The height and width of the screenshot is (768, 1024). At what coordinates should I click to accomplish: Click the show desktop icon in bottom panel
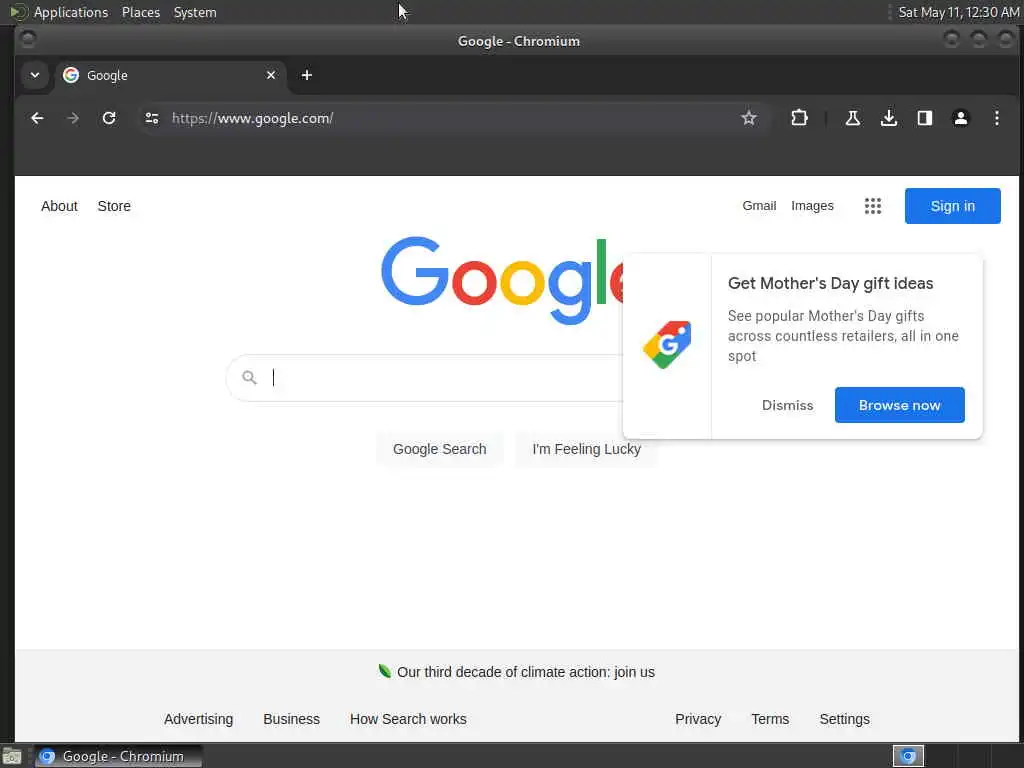[x=12, y=757]
